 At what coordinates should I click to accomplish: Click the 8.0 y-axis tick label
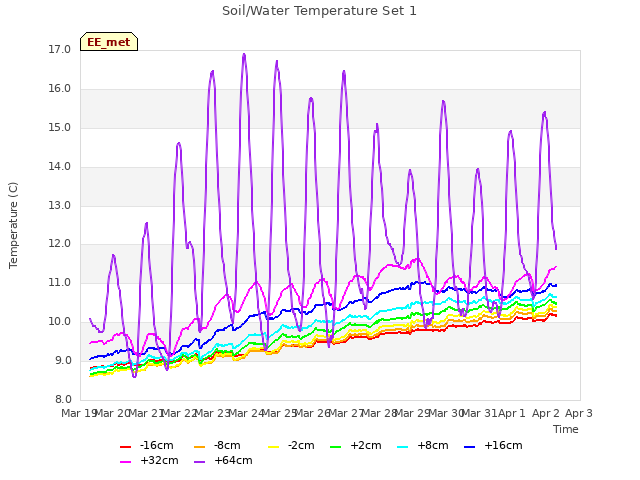[63, 399]
